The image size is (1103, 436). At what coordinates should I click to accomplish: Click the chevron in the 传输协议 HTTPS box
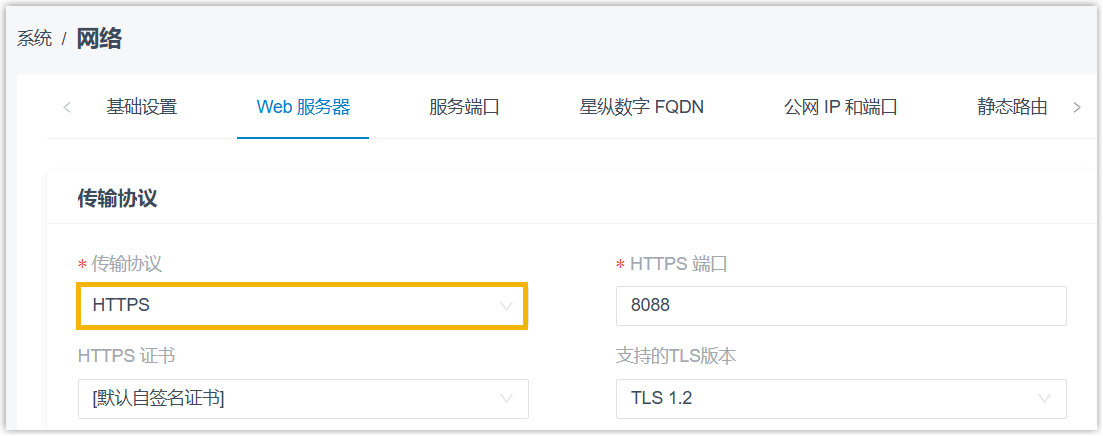[x=506, y=306]
